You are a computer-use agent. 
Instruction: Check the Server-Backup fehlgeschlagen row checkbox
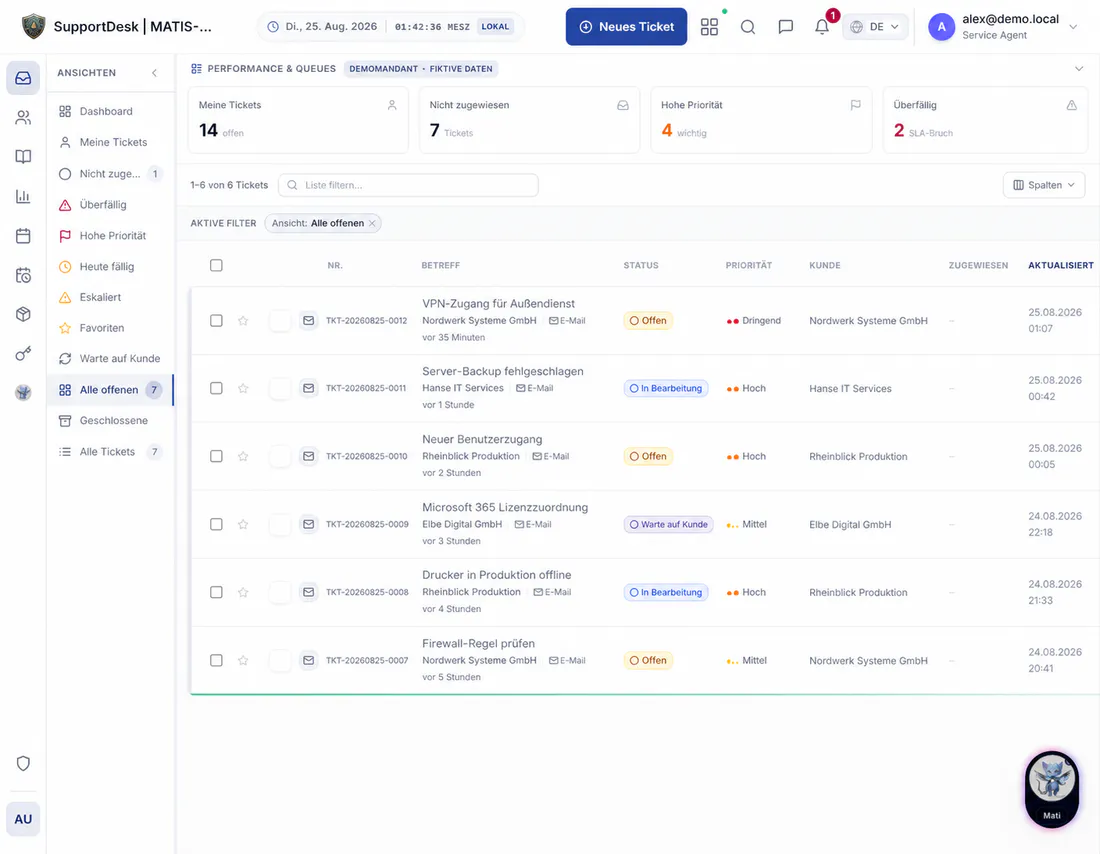coord(216,388)
